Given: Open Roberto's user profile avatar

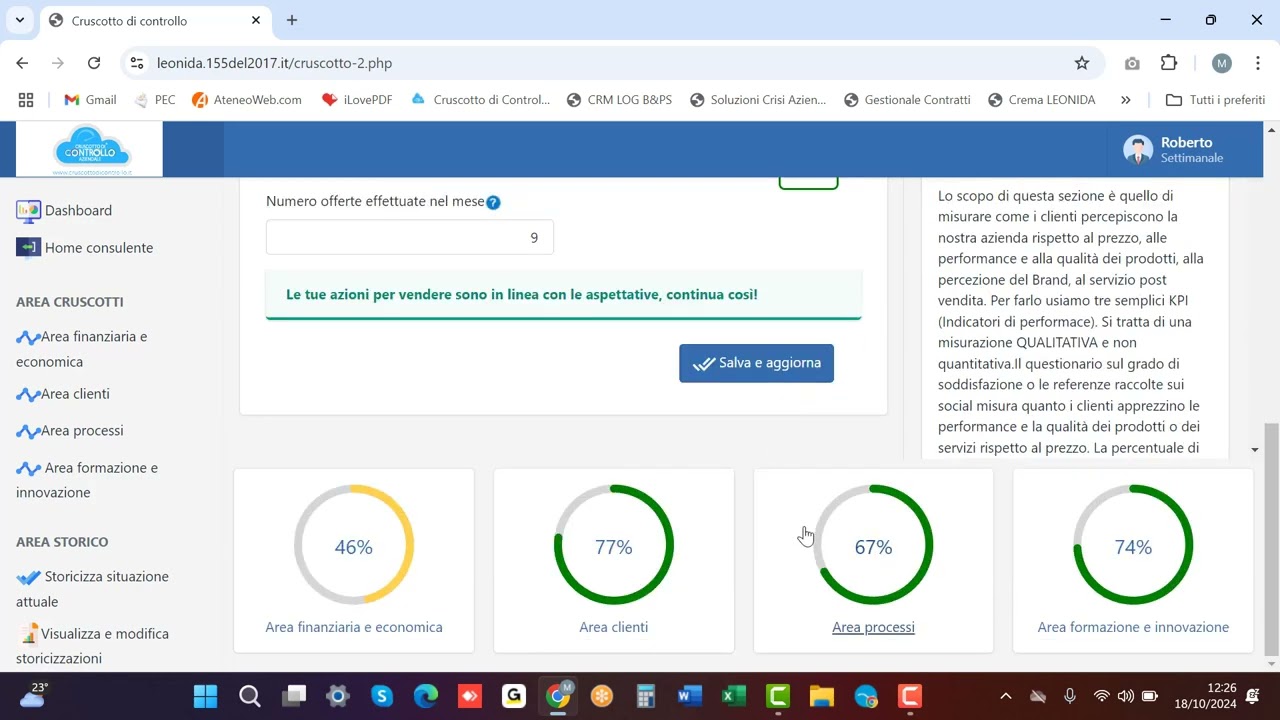Looking at the screenshot, I should (x=1137, y=150).
